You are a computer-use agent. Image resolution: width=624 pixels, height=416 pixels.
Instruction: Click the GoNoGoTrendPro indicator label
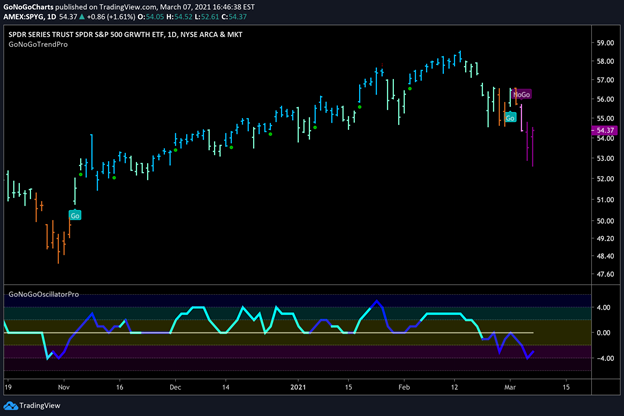pyautogui.click(x=38, y=45)
